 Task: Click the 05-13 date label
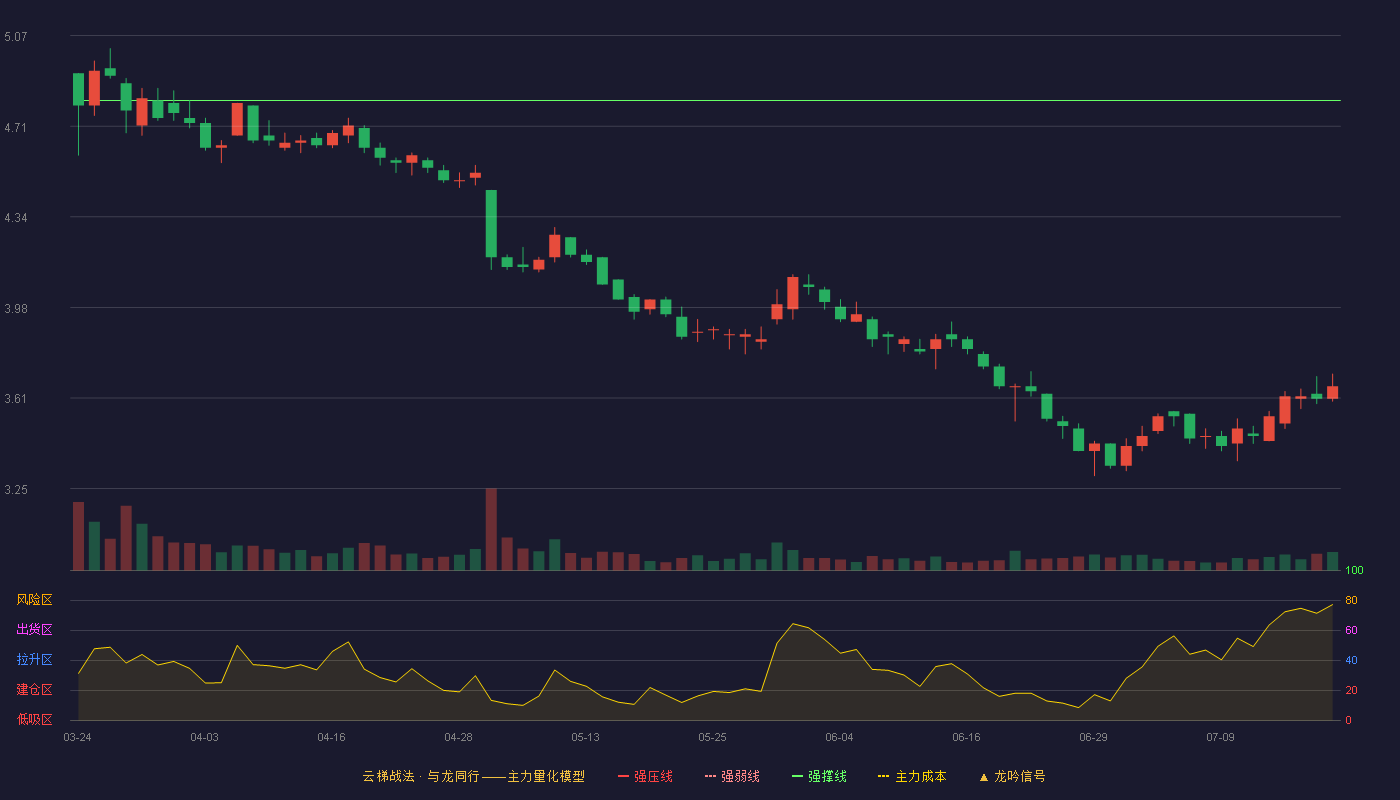click(x=585, y=737)
